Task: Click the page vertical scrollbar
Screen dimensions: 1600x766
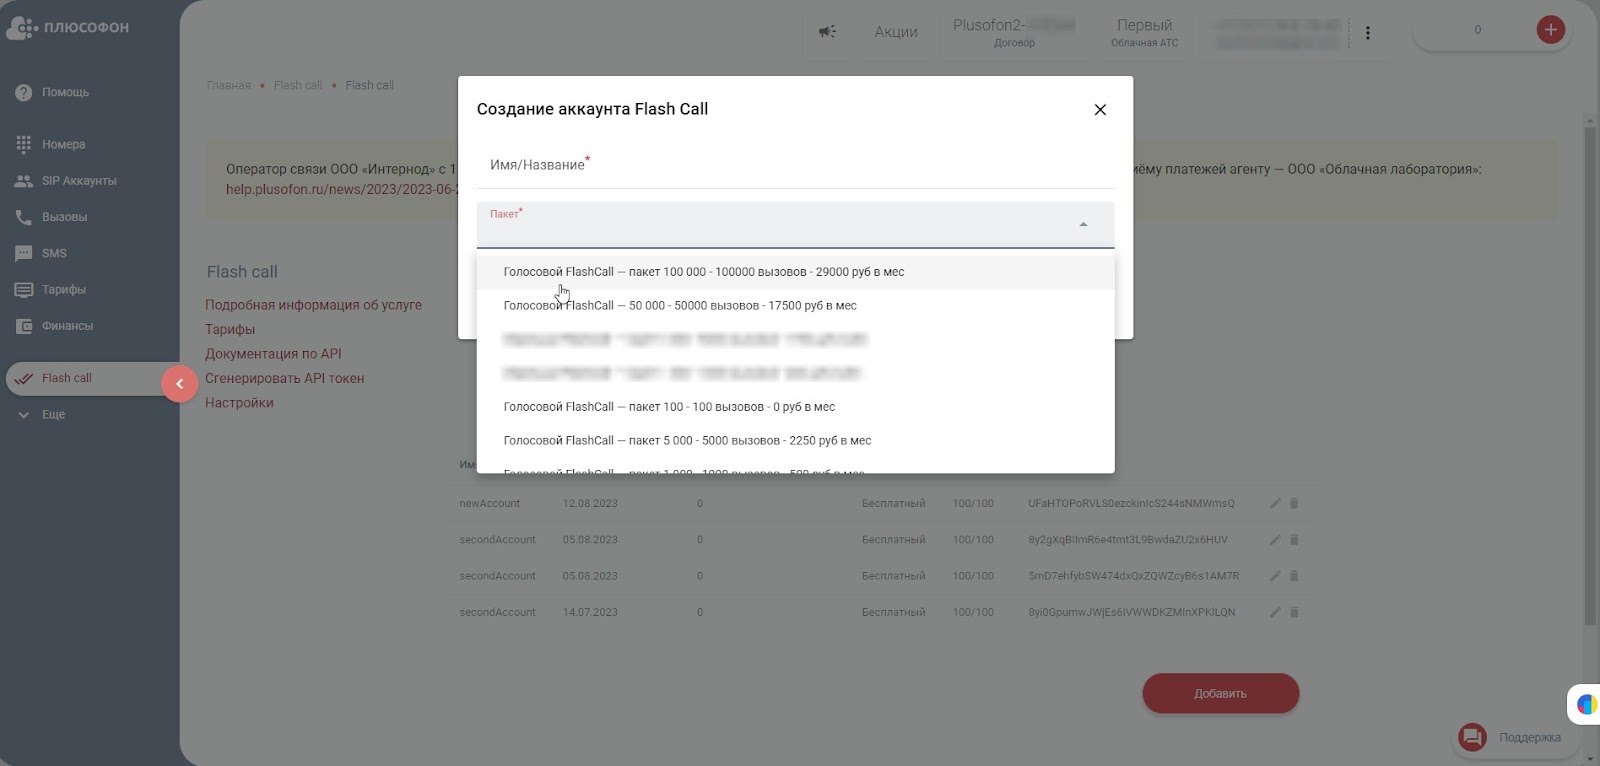Action: click(1590, 375)
